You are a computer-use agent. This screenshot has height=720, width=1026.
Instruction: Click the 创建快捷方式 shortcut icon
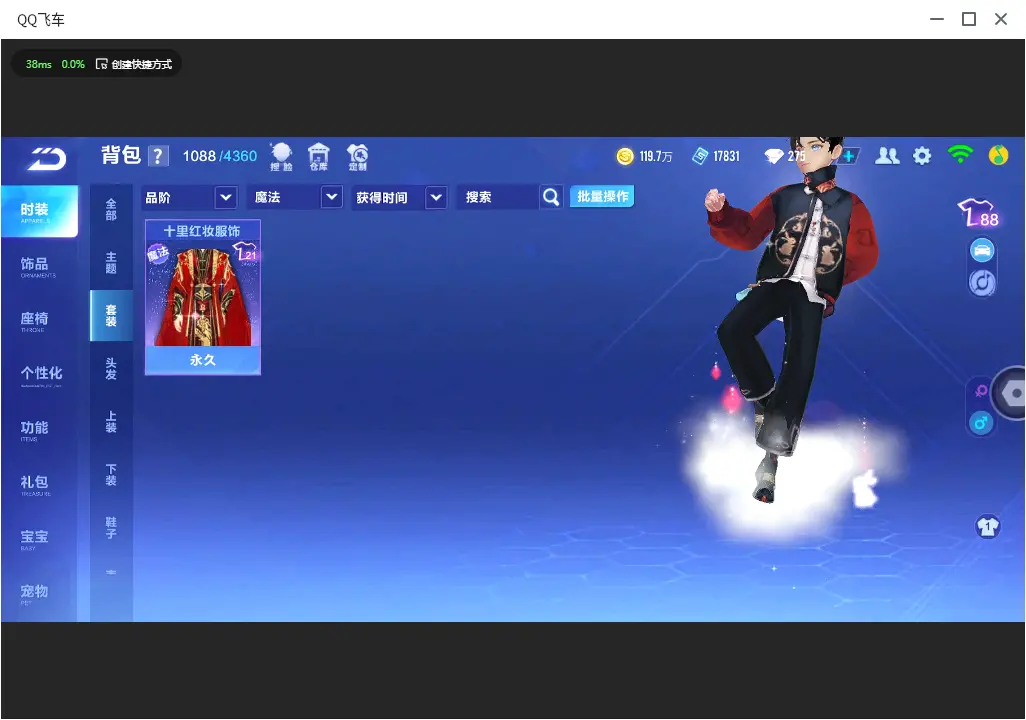point(101,64)
